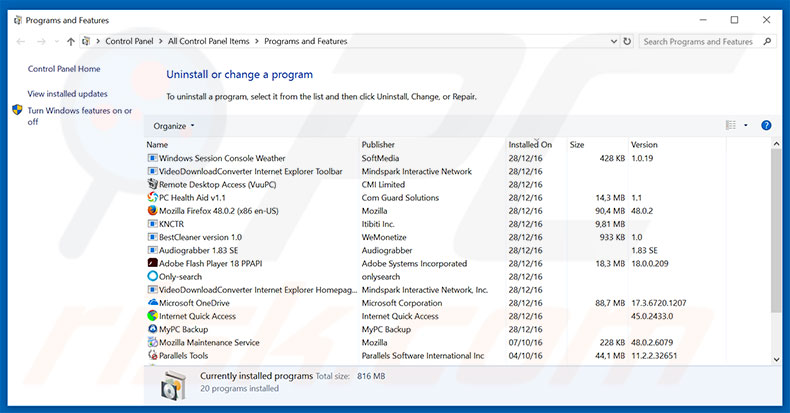Open View installed updates link
790x413 pixels.
point(68,94)
